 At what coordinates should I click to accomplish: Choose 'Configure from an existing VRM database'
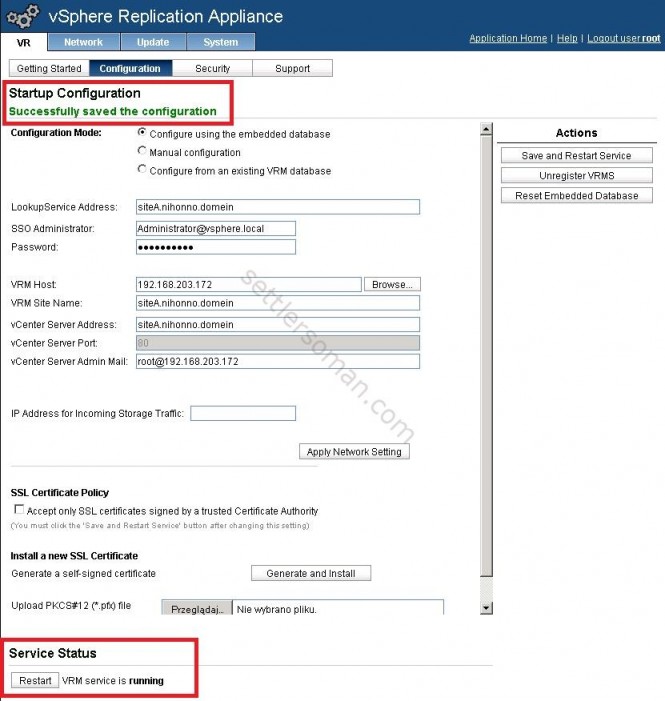[142, 170]
